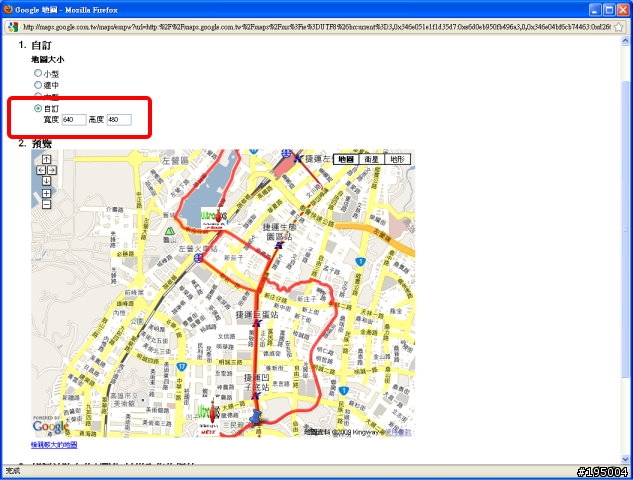Click the 高雄市立美術館 label on map
The width and height of the screenshot is (633, 480).
[126, 399]
